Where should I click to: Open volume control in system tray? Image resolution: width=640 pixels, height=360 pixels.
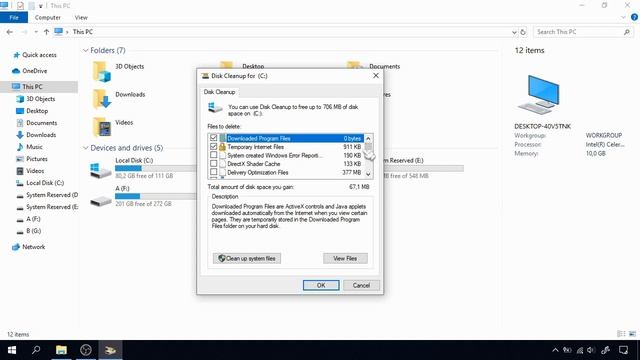(591, 350)
